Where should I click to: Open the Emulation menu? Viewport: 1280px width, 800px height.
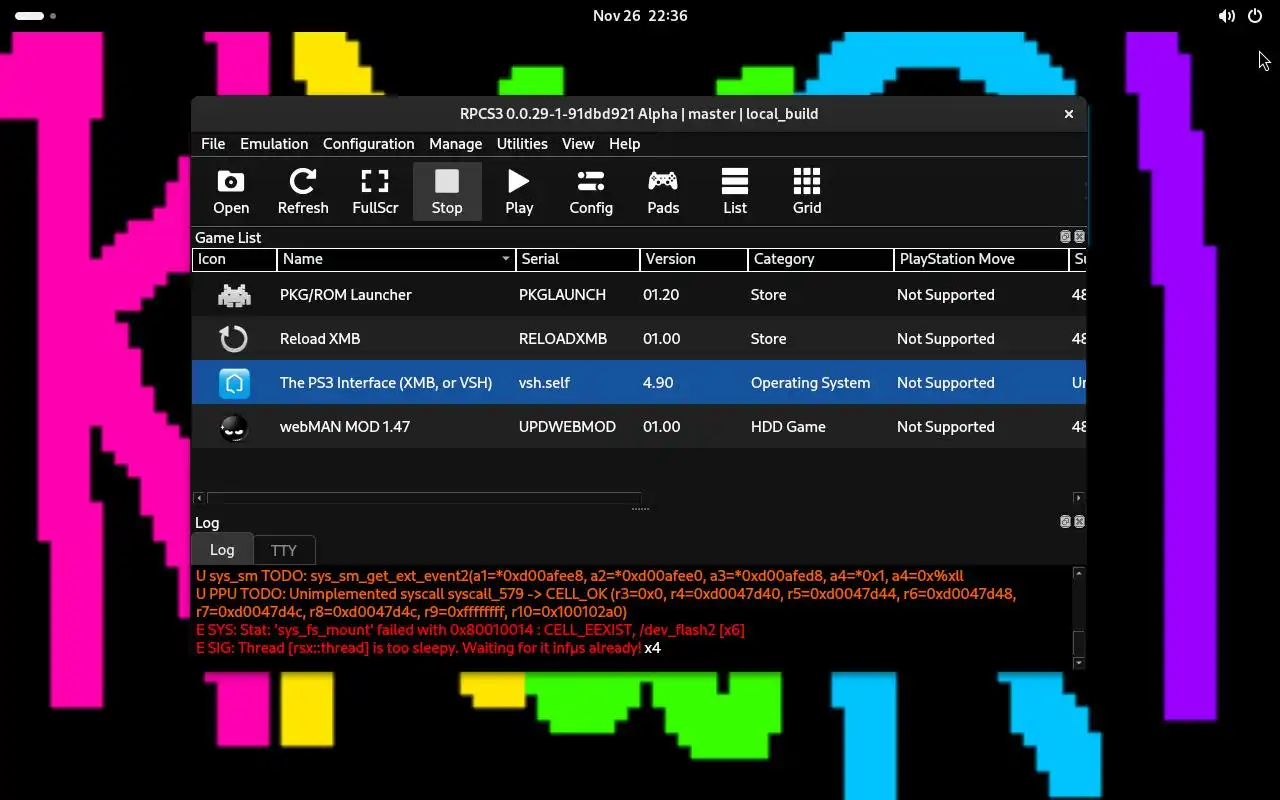point(274,144)
